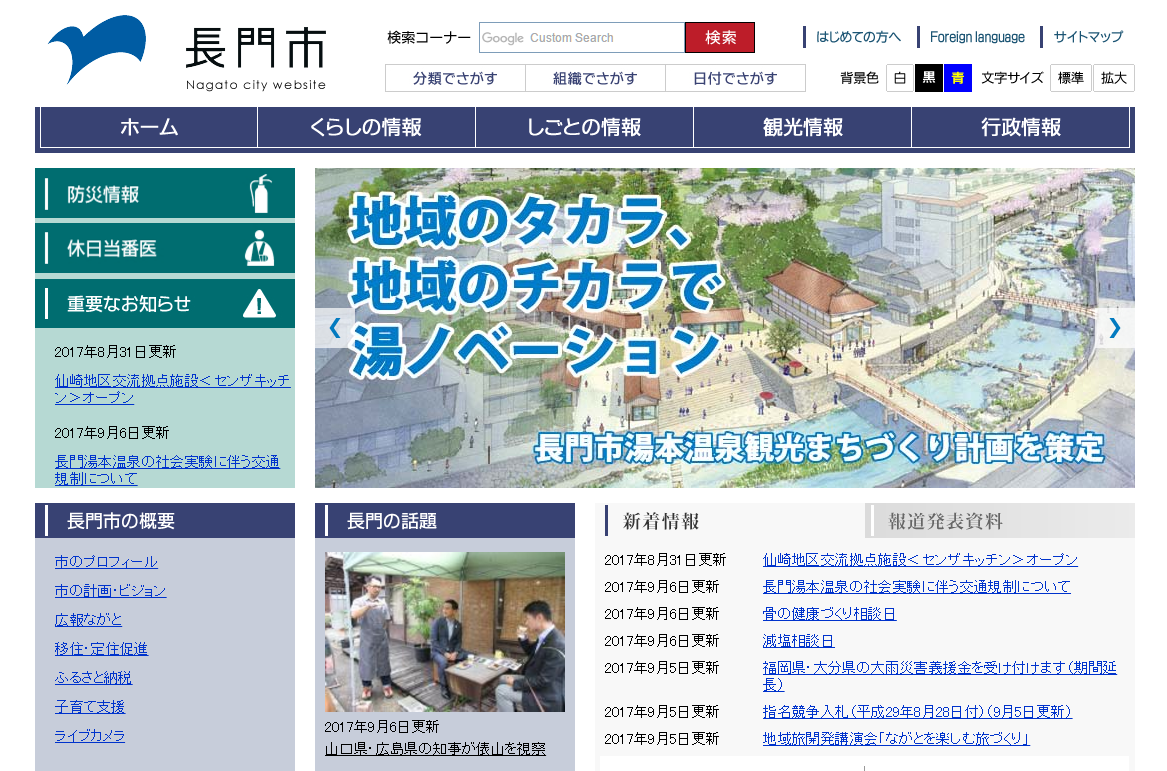This screenshot has height=771, width=1167.
Task: Advance banner with right arrow
Action: pos(1114,328)
